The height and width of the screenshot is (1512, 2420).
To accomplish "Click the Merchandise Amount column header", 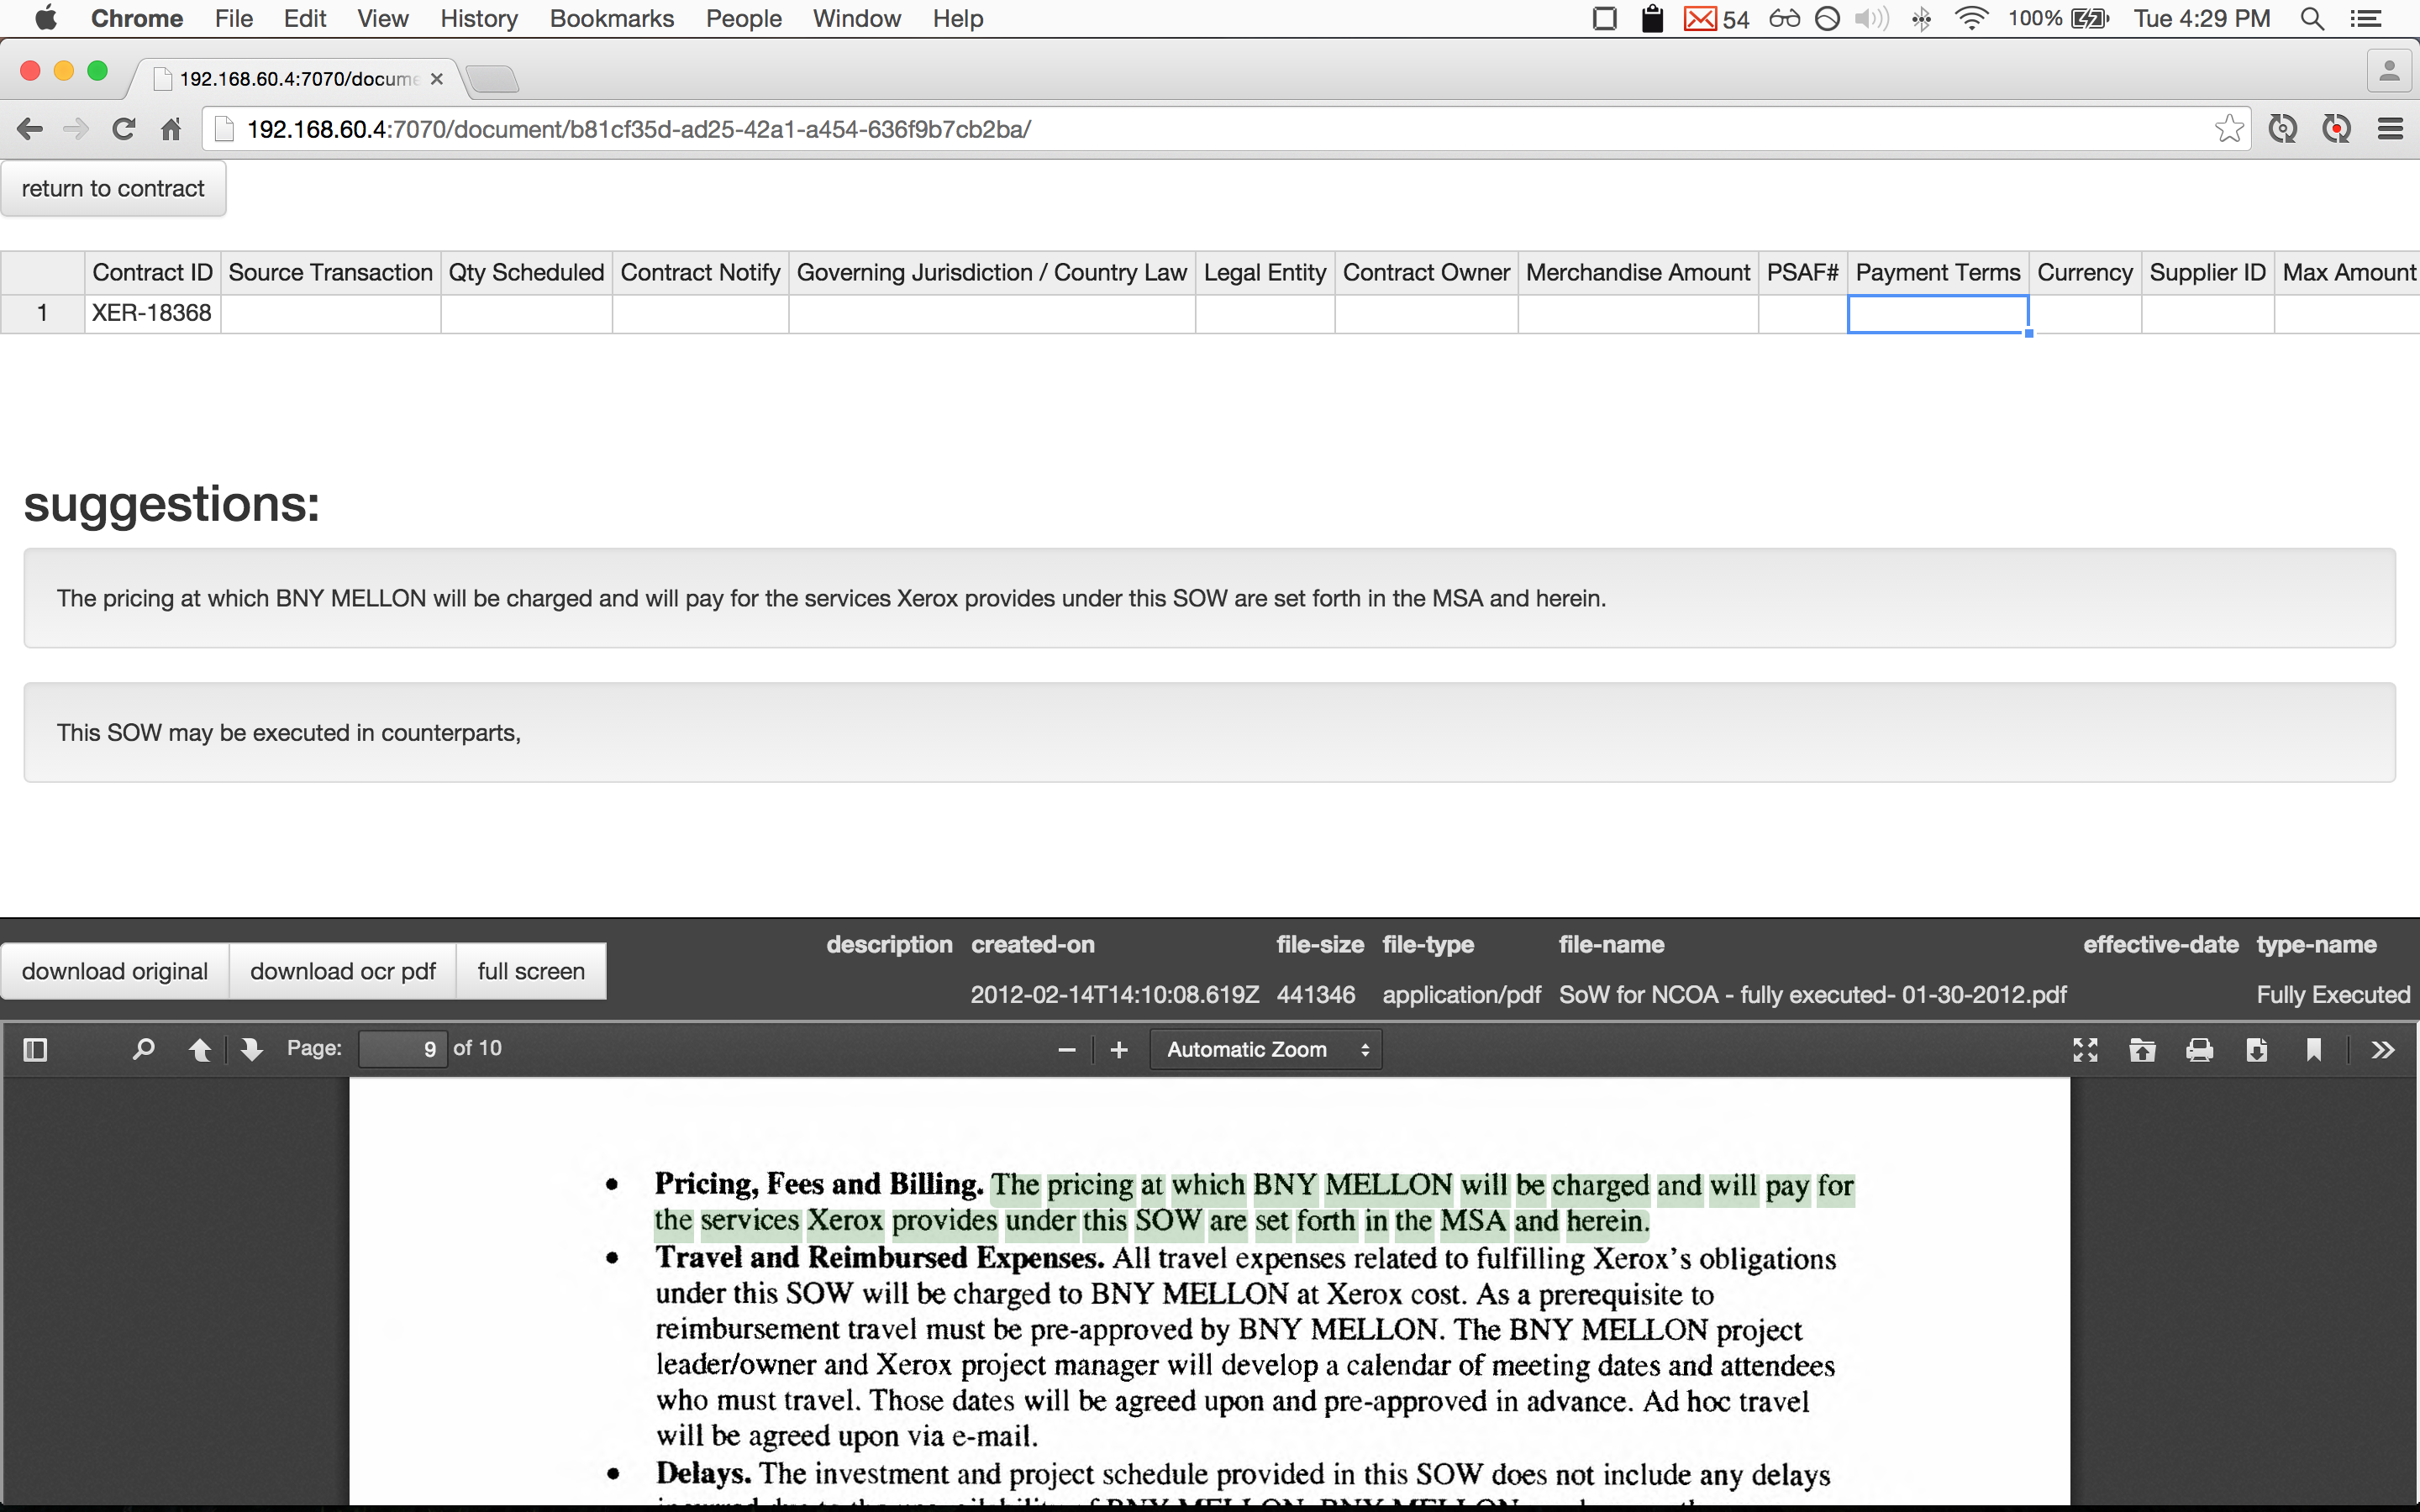I will tap(1638, 273).
